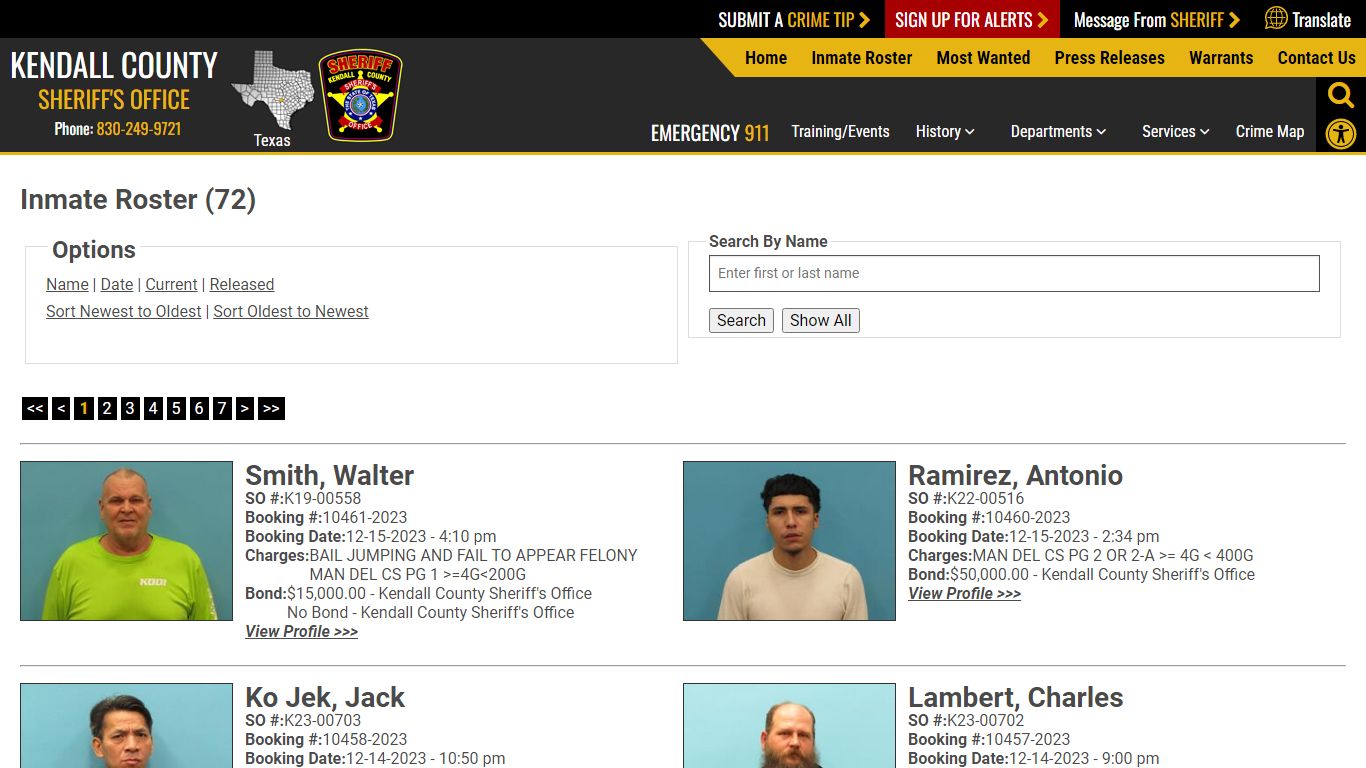View Profile for Walter Smith

[301, 631]
